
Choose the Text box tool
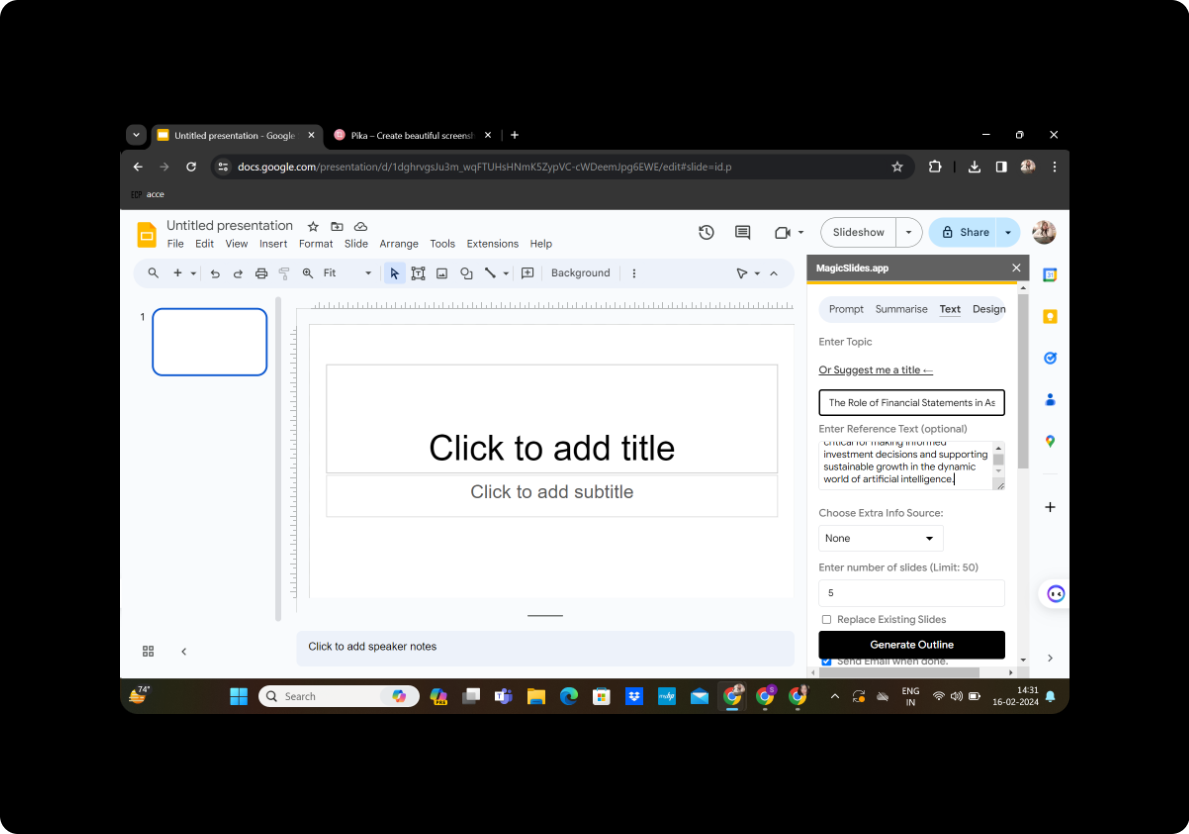[418, 273]
